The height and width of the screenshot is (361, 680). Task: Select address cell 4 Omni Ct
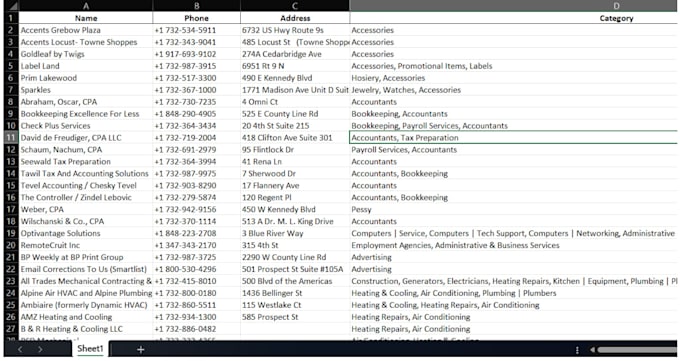295,102
